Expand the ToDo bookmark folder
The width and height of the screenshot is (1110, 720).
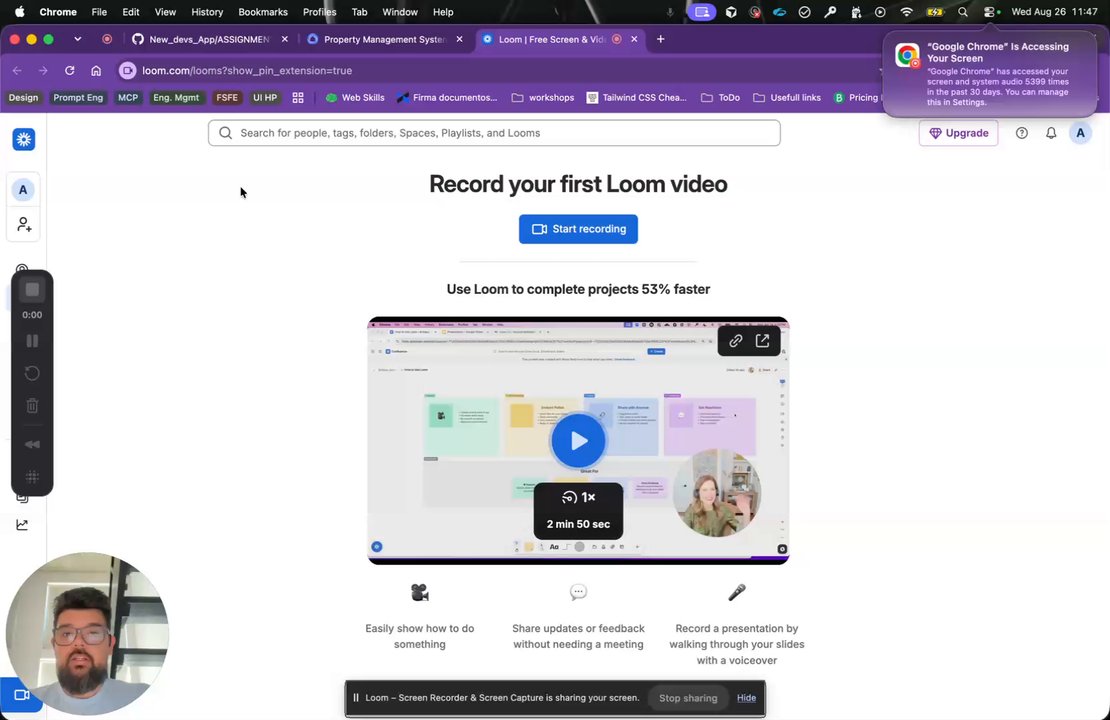[x=721, y=98]
